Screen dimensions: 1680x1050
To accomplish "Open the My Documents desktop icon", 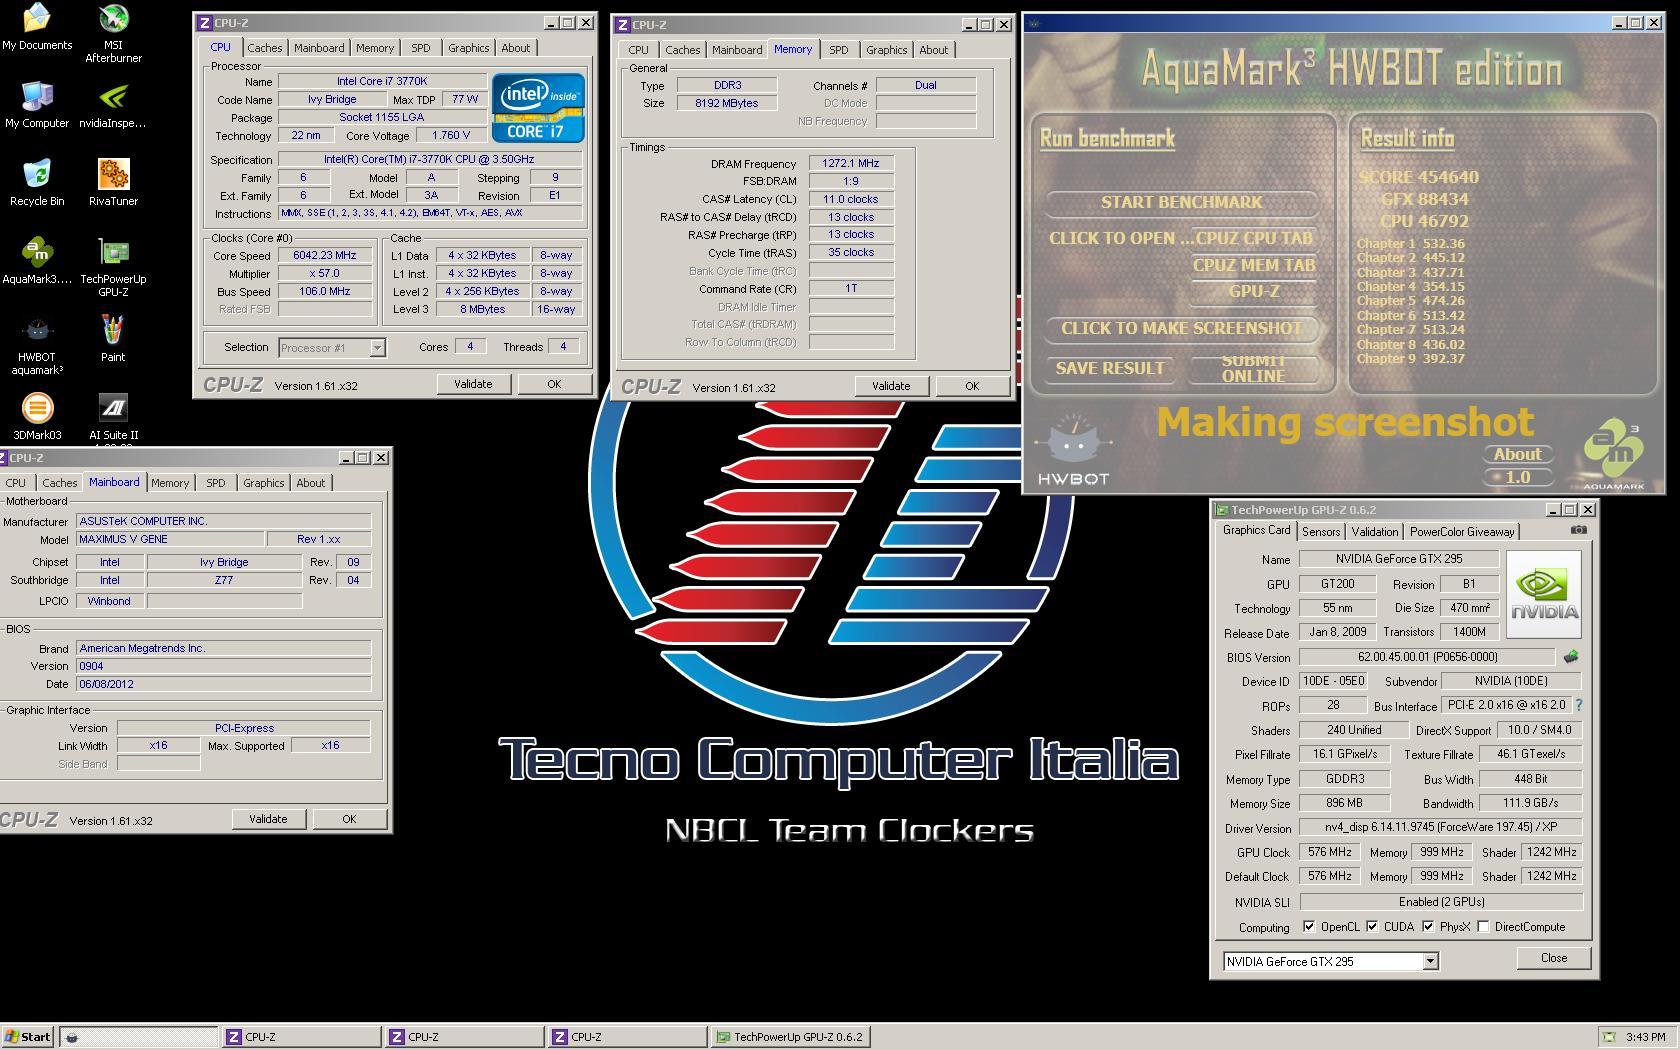I will (37, 27).
